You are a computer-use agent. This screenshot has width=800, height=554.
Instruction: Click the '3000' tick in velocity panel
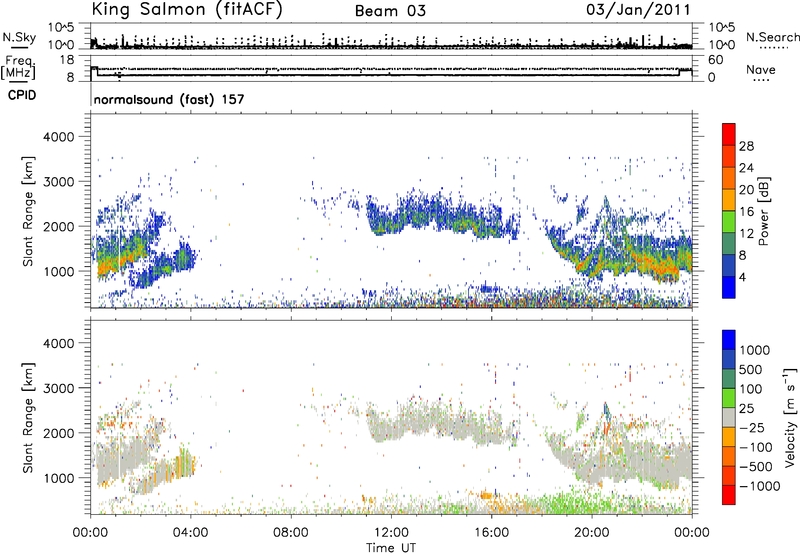click(58, 388)
